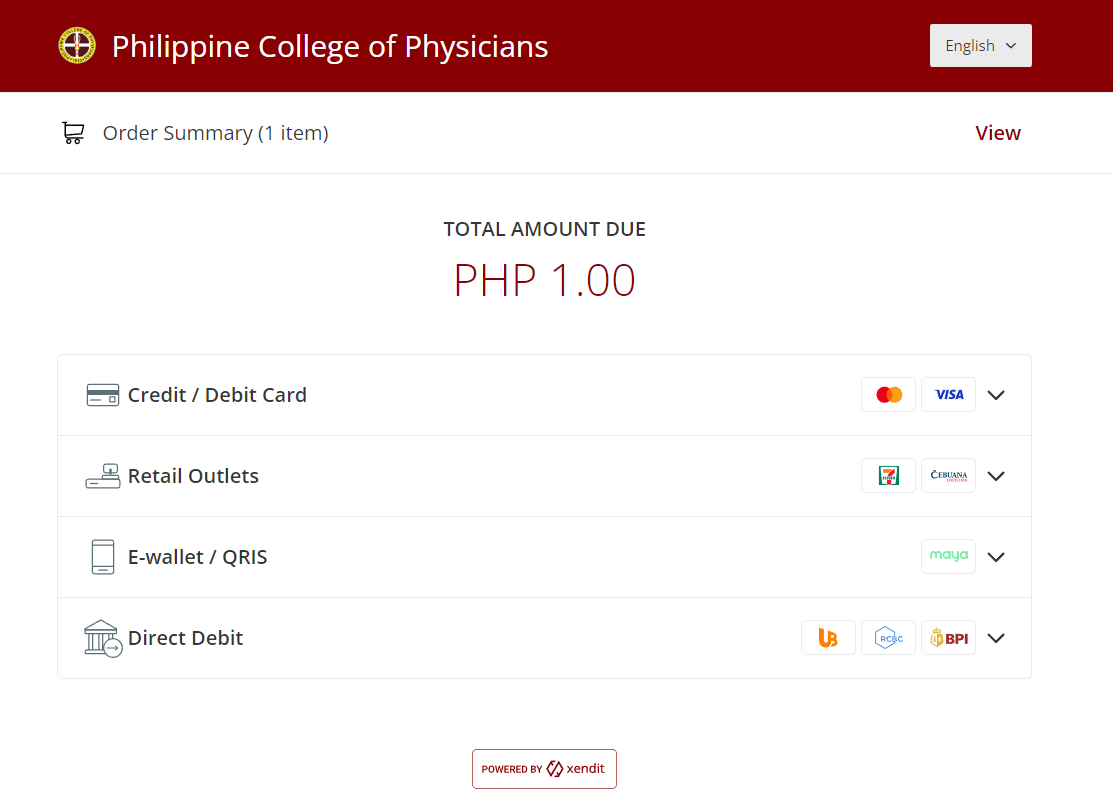Screen dimensions: 1113x812
Task: Click the shopping cart icon
Action: (73, 133)
